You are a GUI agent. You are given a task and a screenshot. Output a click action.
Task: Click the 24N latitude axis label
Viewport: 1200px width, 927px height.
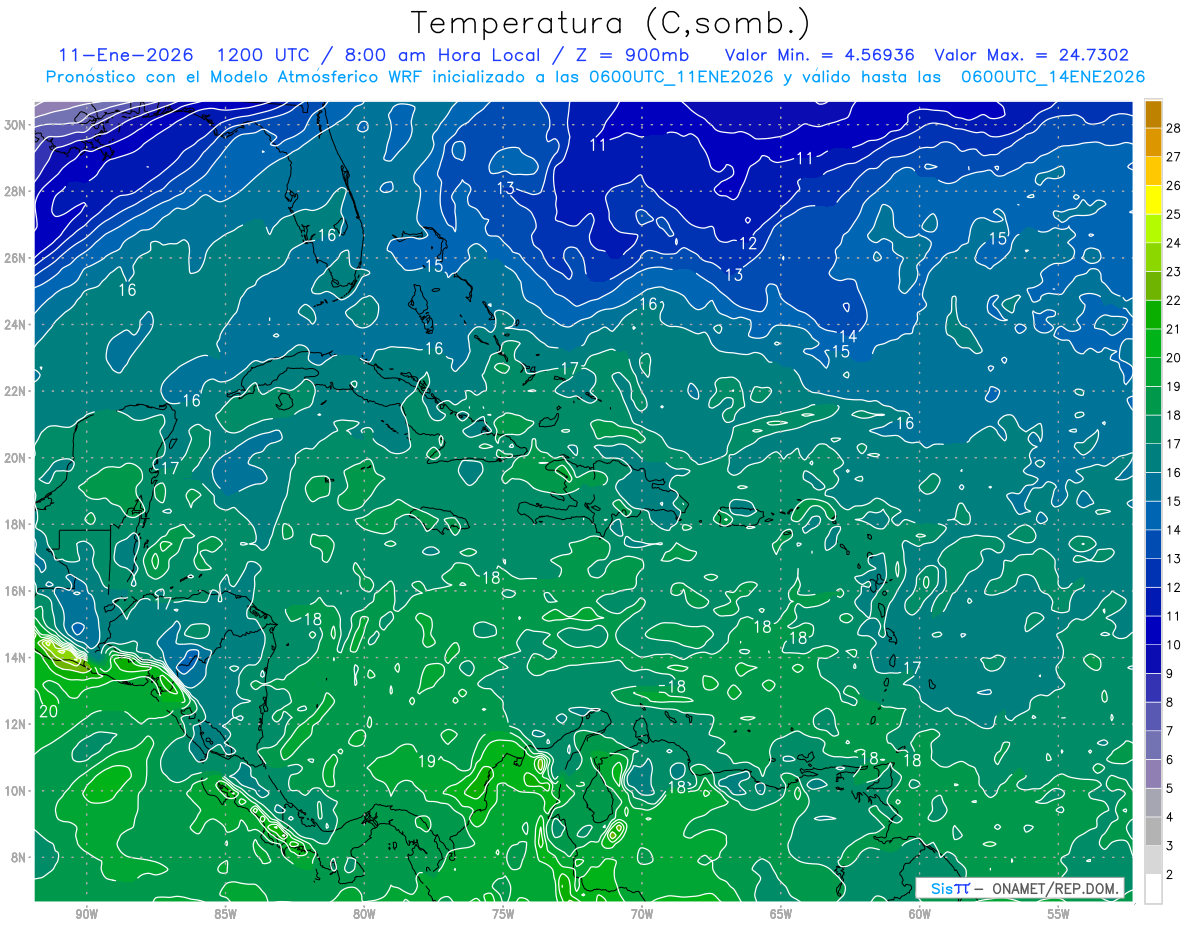click(x=17, y=324)
